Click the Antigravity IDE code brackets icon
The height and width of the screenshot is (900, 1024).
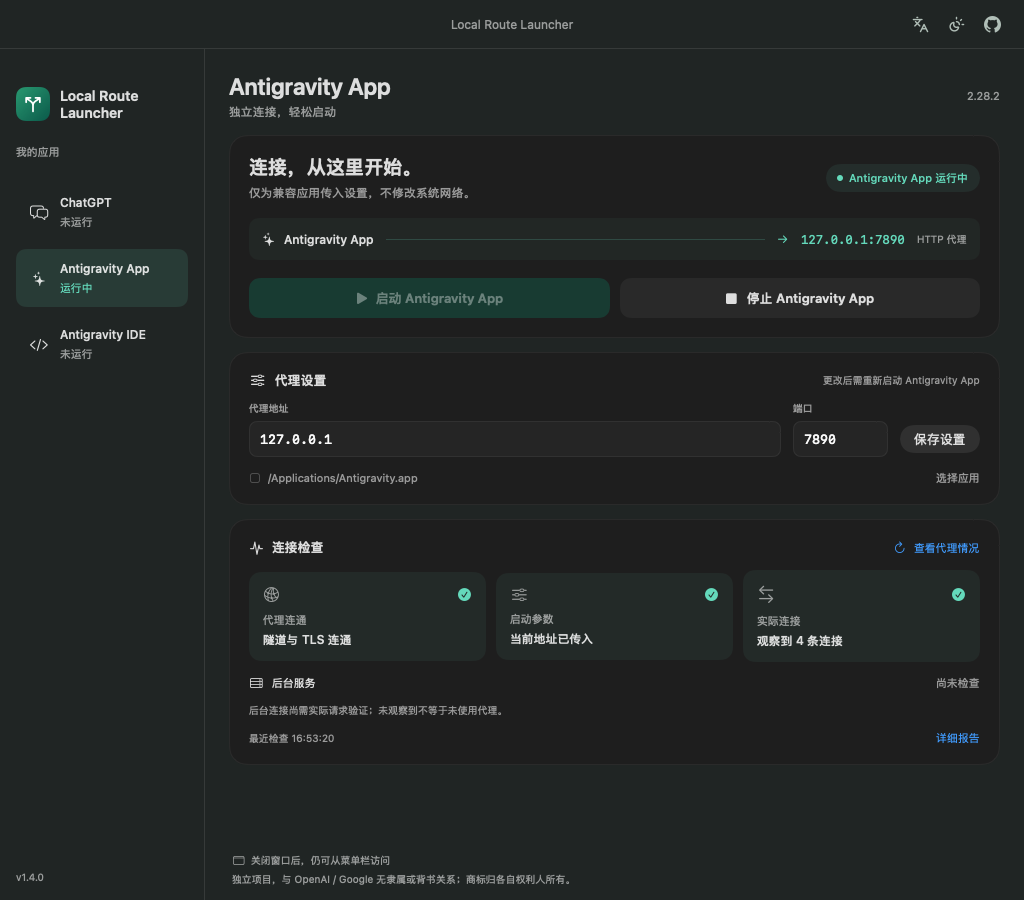coord(39,345)
